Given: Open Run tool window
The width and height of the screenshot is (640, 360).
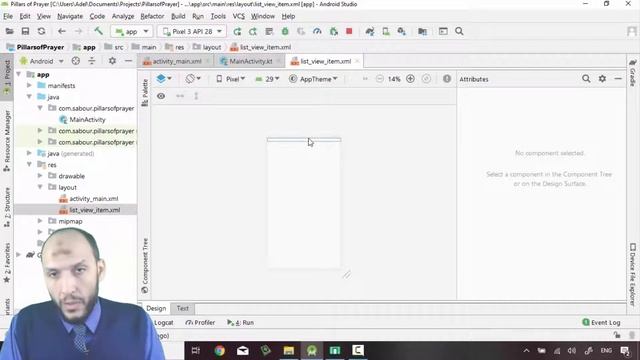Looking at the screenshot, I should tap(240, 322).
